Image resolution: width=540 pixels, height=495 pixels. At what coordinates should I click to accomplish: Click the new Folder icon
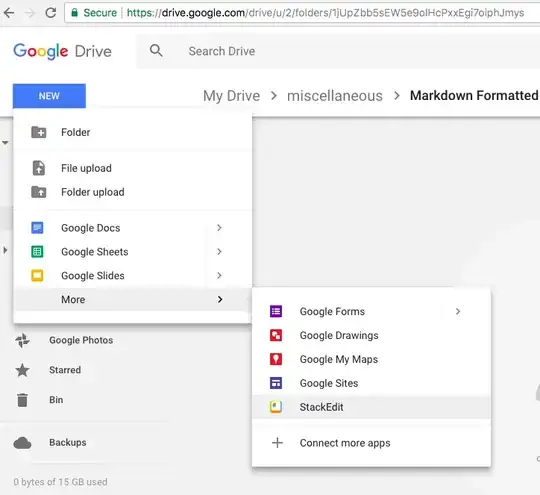point(39,132)
